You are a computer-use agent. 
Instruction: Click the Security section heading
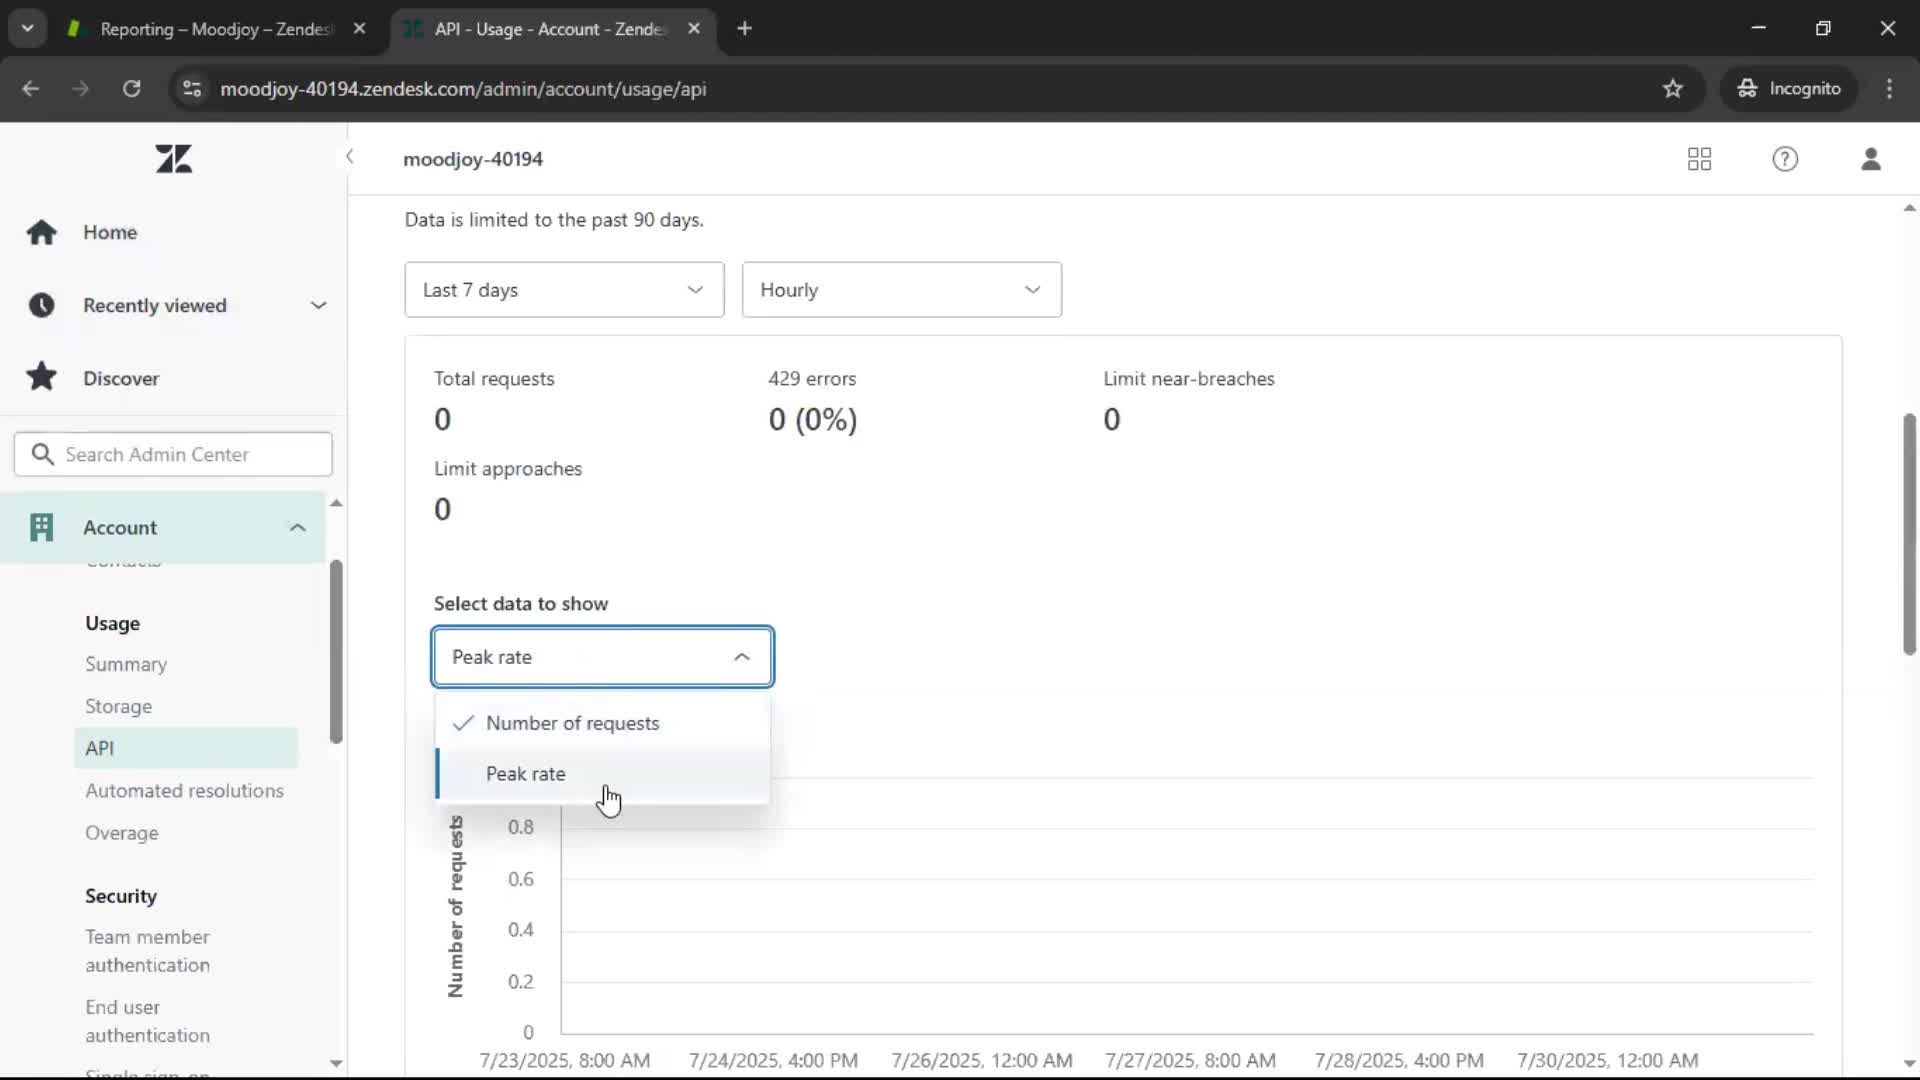[x=121, y=896]
